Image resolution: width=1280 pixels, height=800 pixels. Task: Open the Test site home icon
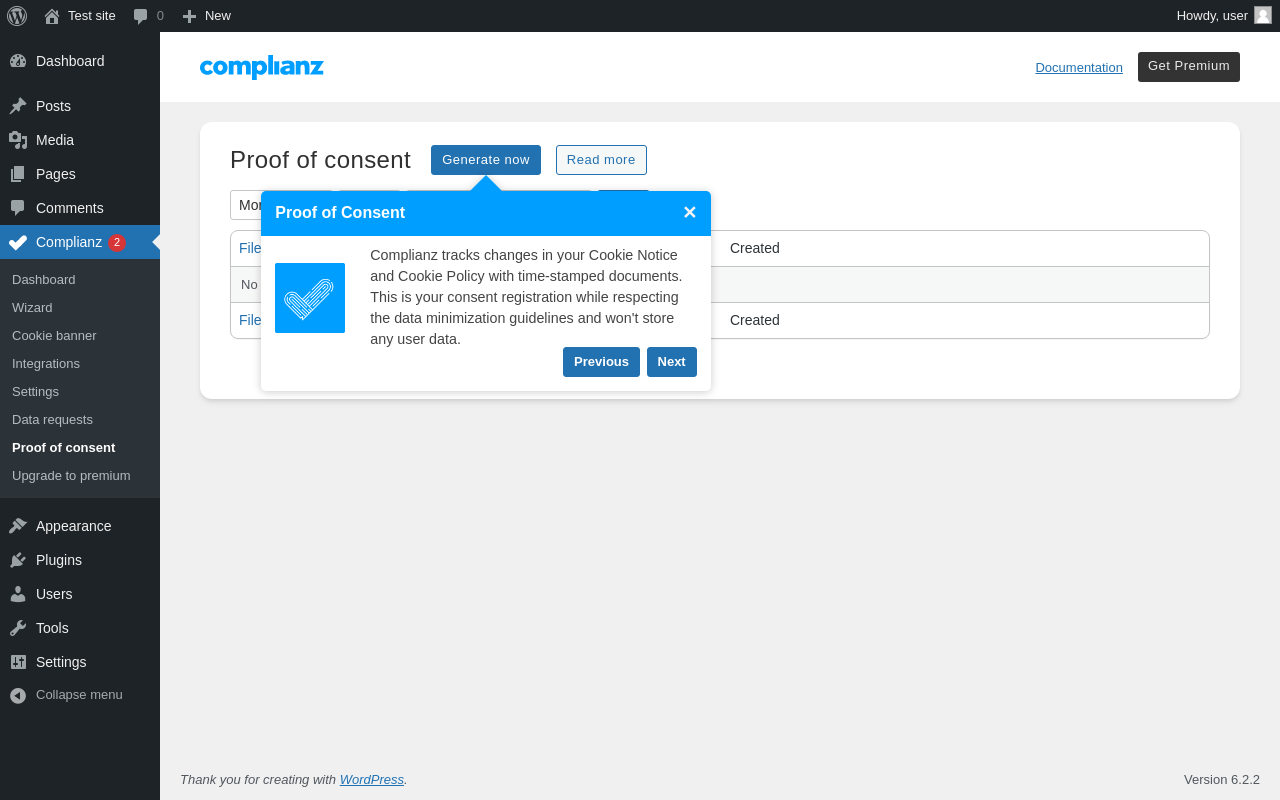[52, 16]
